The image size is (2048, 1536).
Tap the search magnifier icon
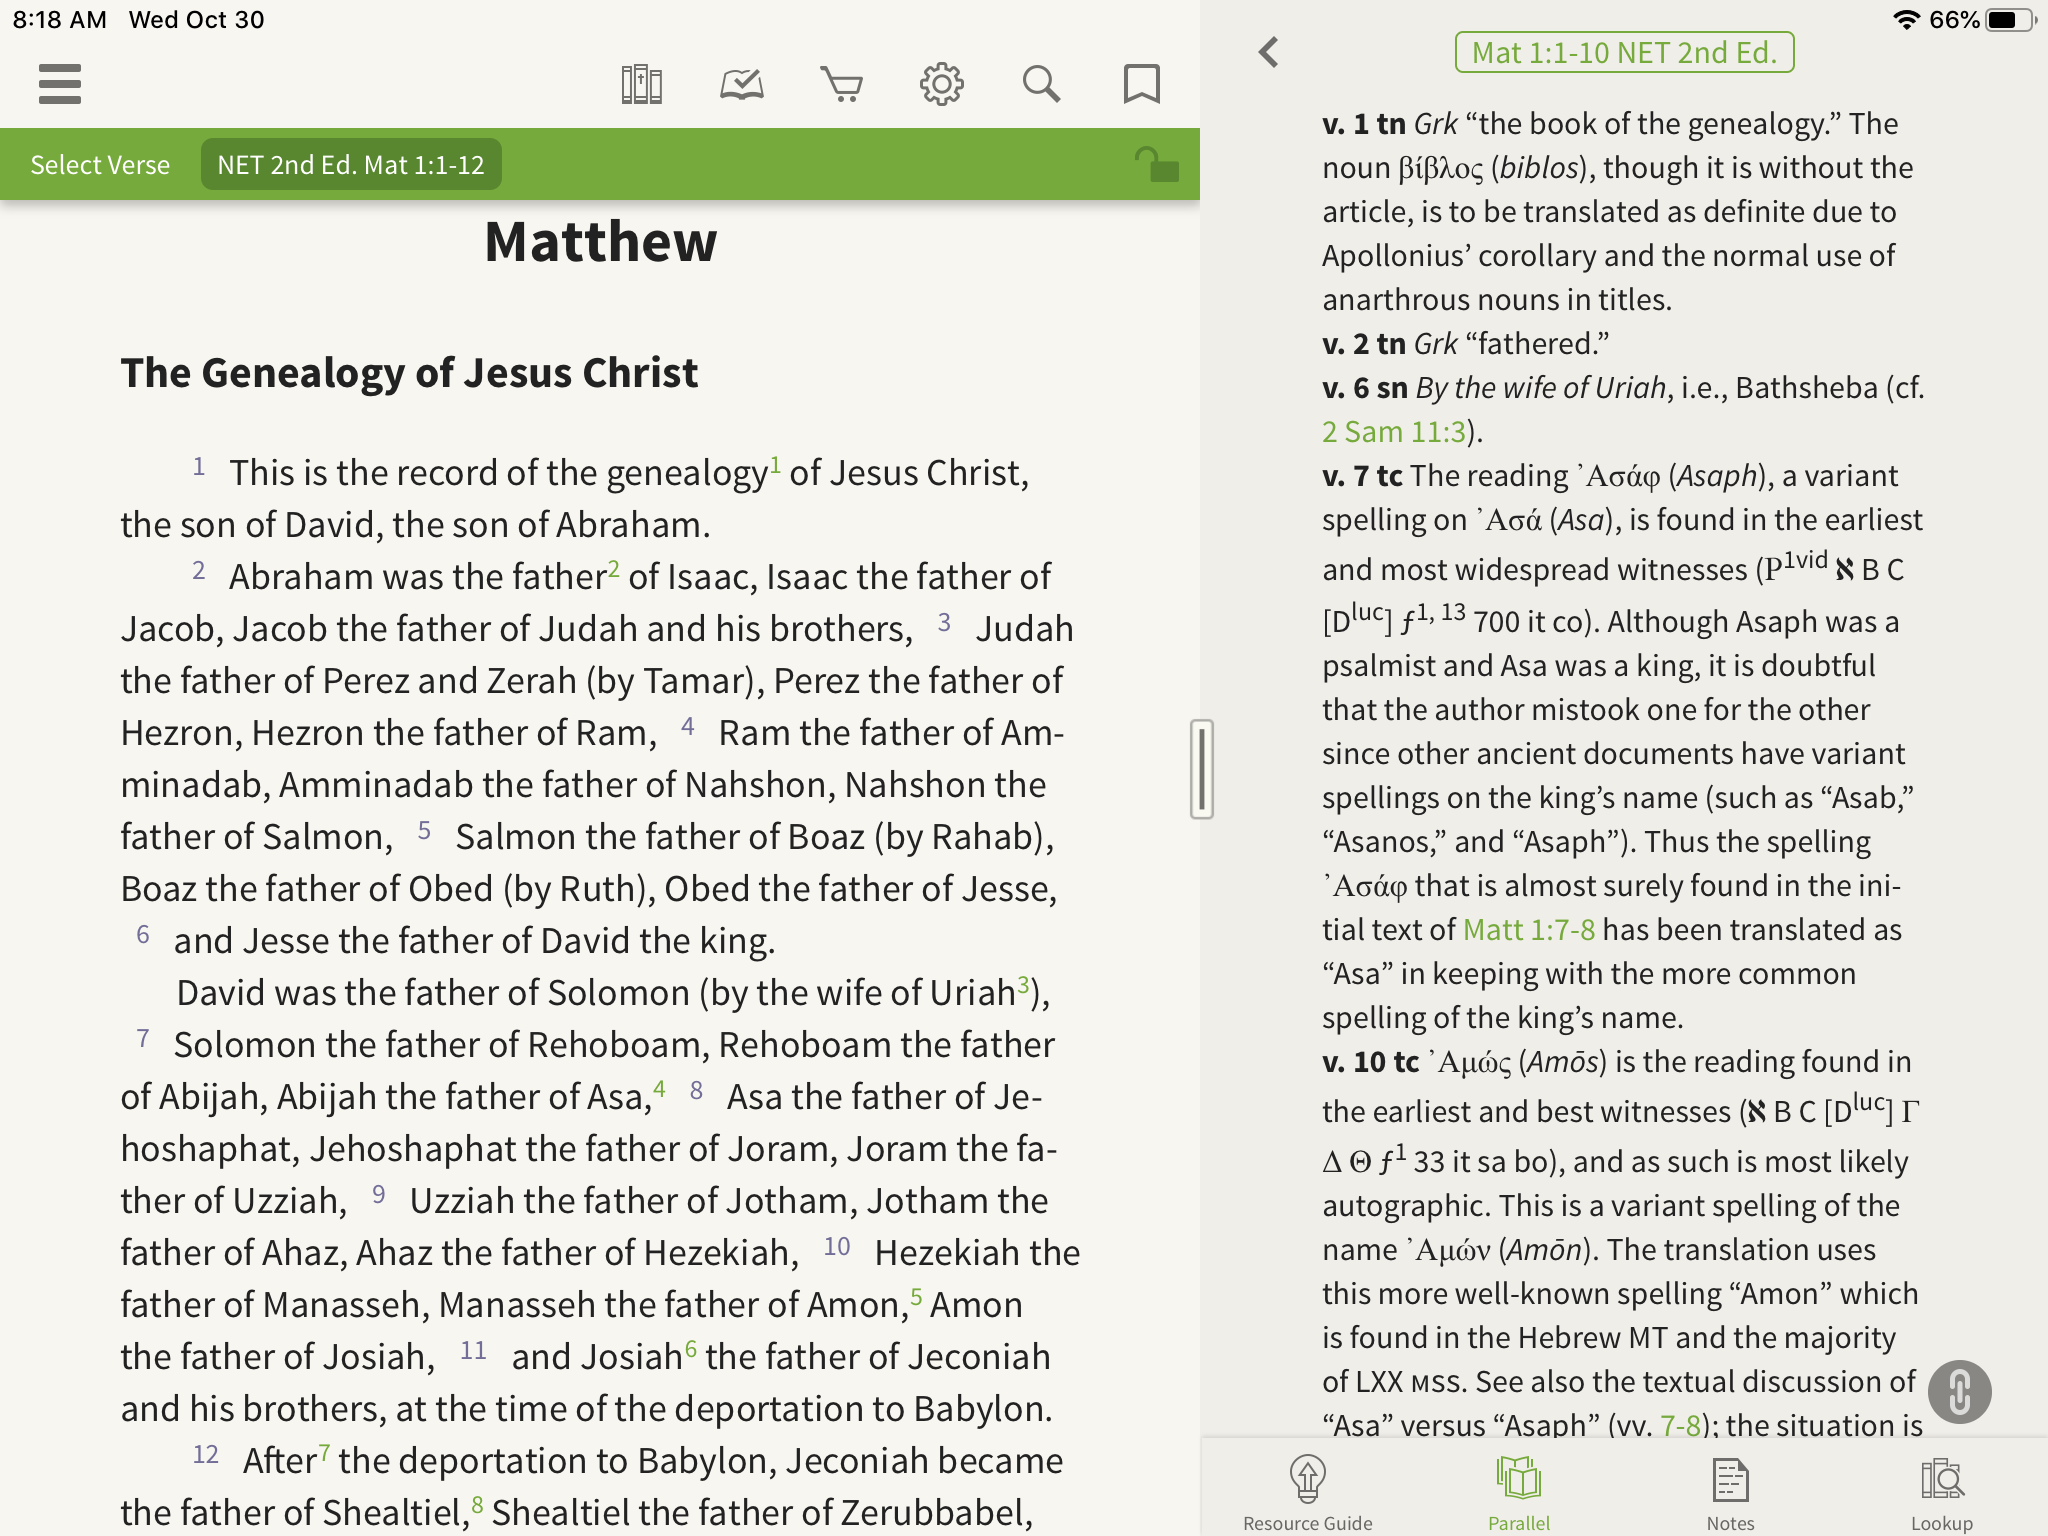pos(1041,84)
